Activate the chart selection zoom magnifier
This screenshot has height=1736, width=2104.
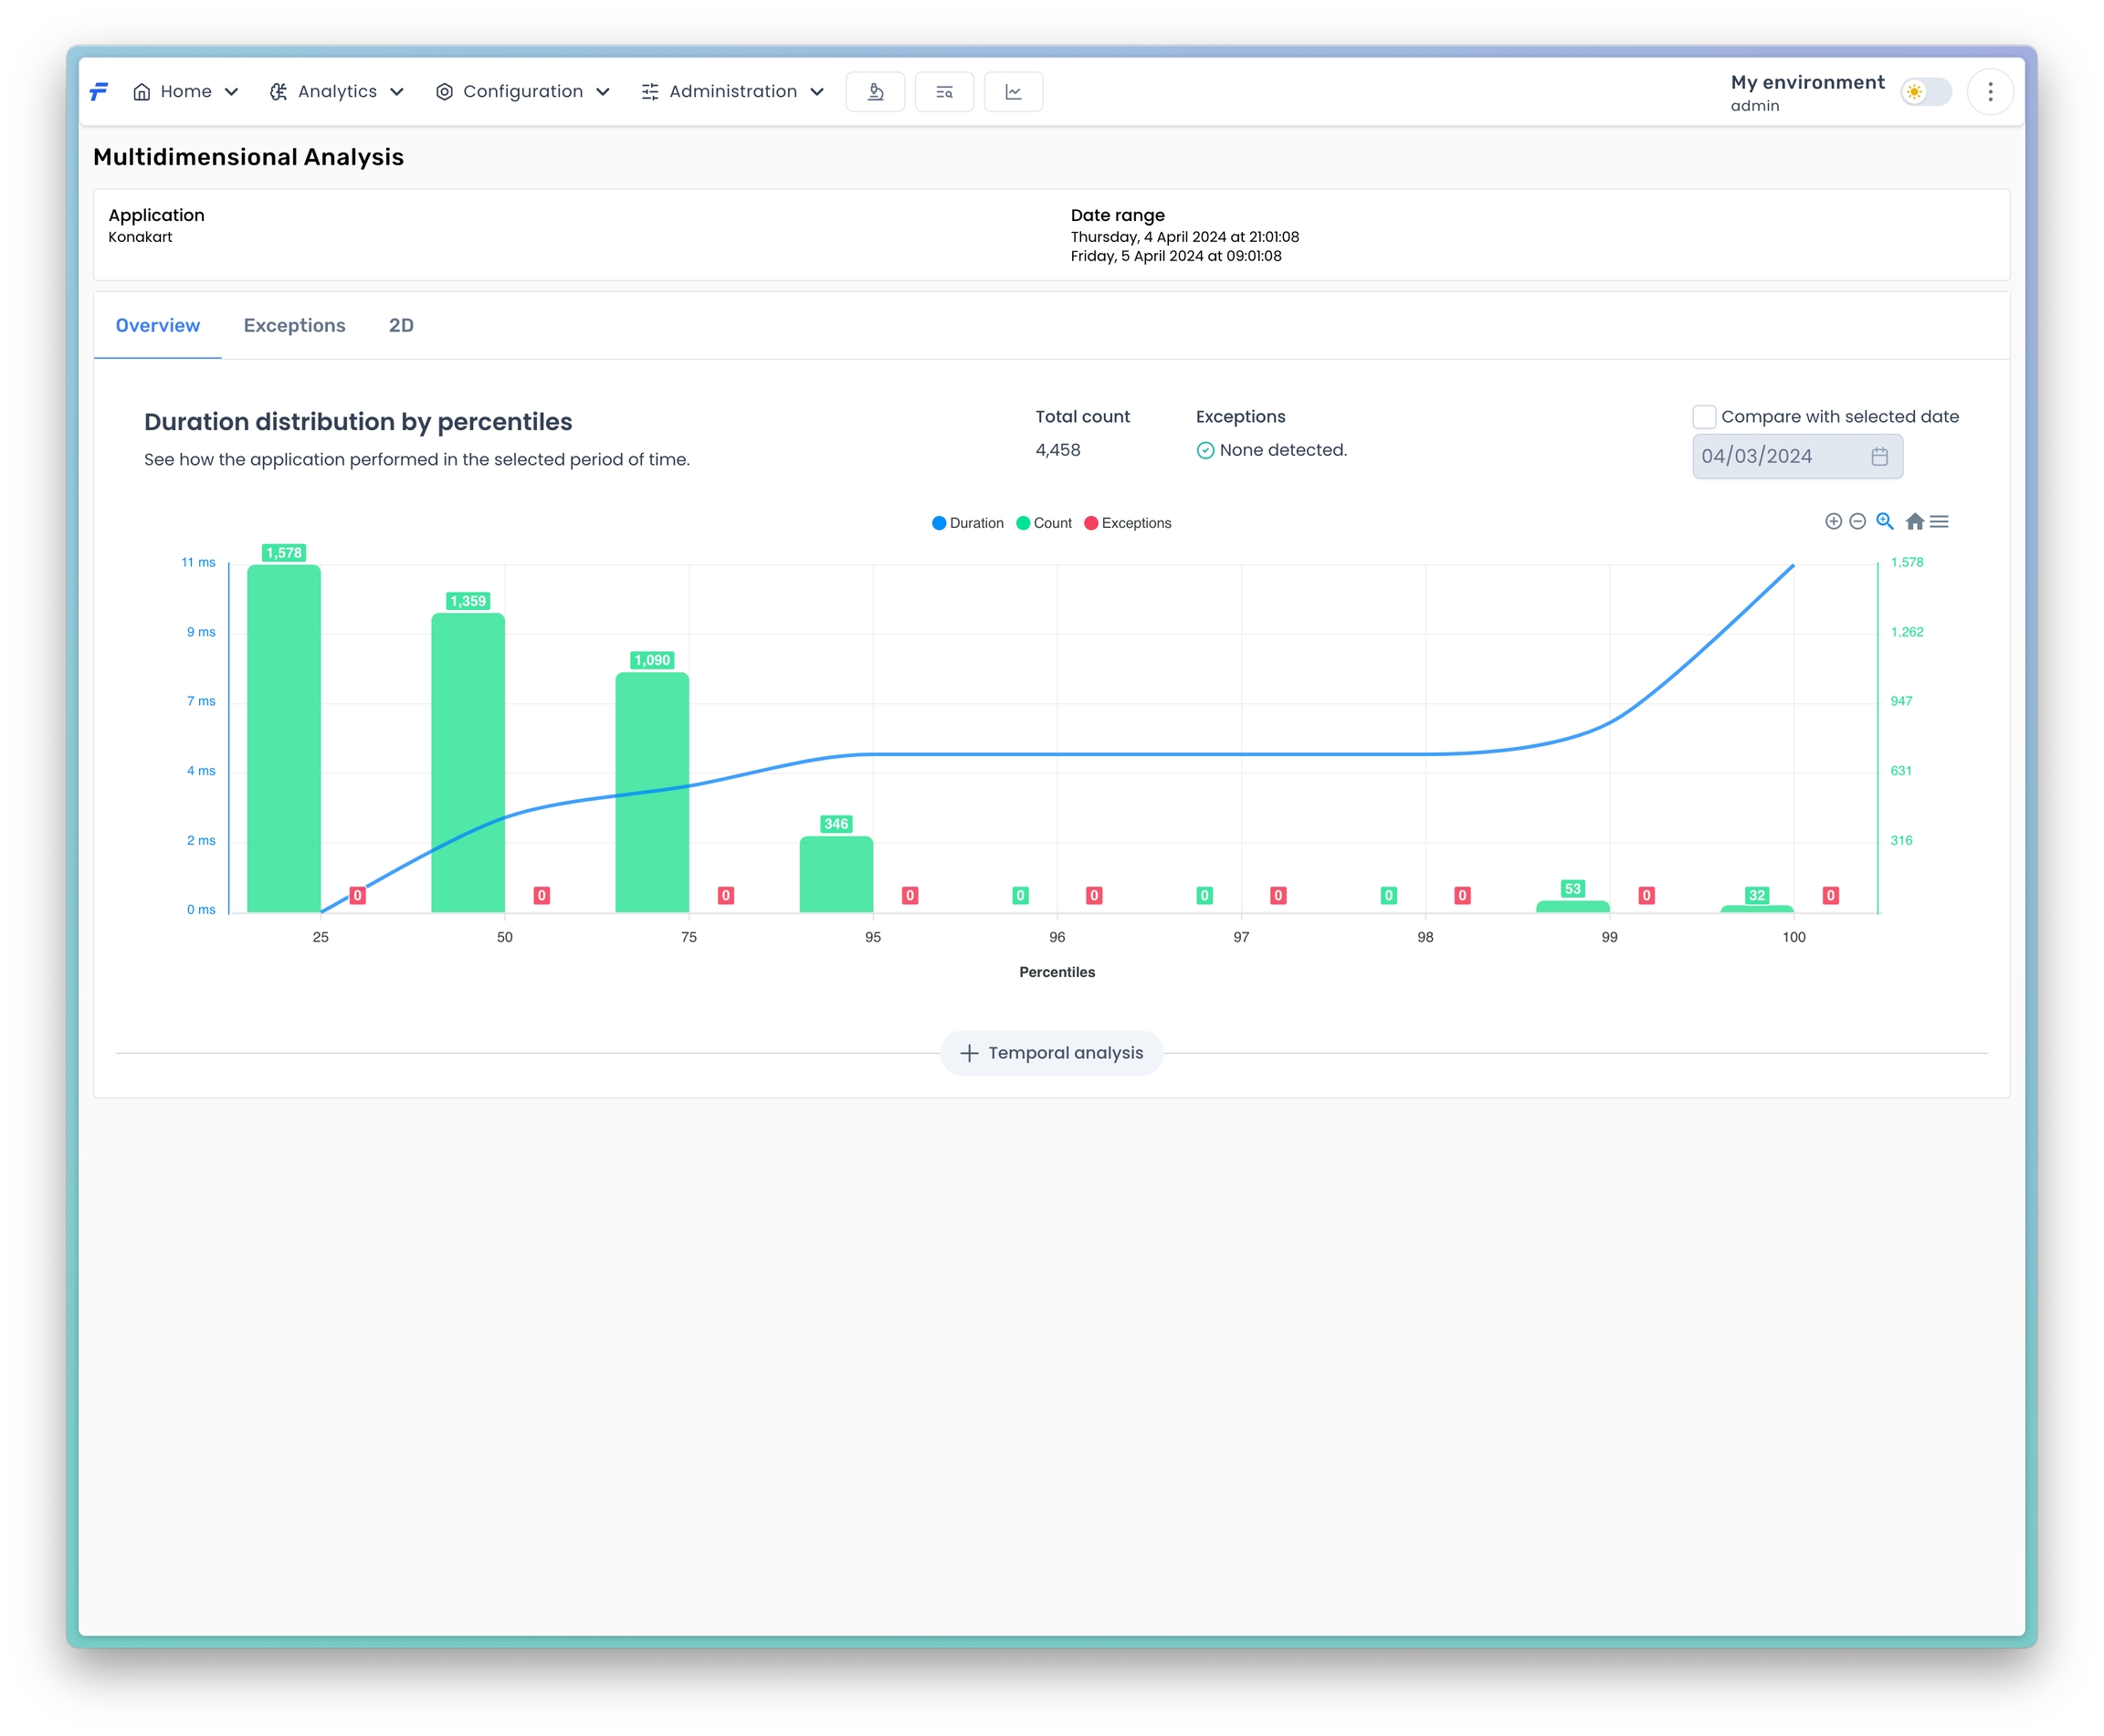point(1884,521)
